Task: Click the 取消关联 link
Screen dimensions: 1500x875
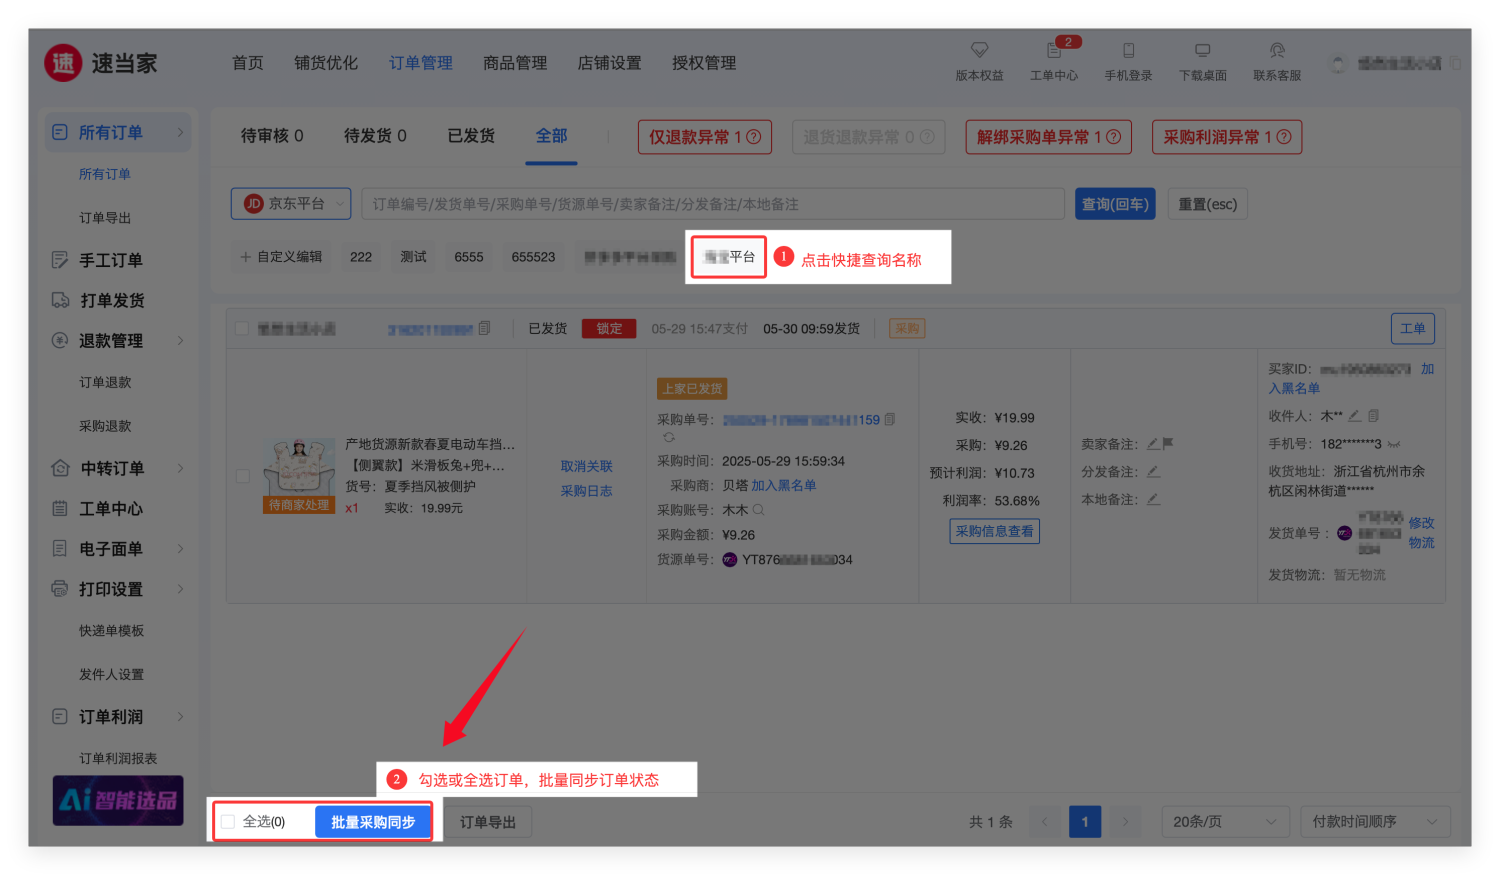Action: tap(586, 466)
